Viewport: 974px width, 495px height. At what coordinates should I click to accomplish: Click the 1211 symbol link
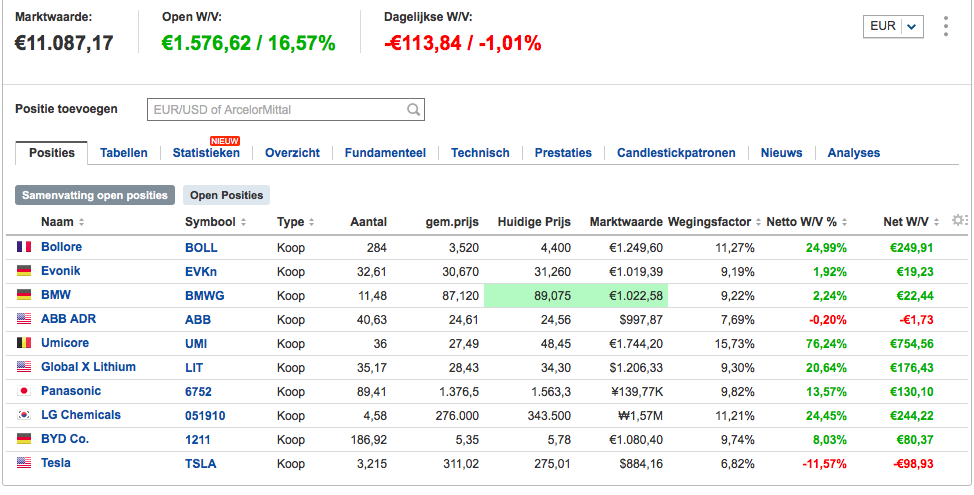point(198,440)
